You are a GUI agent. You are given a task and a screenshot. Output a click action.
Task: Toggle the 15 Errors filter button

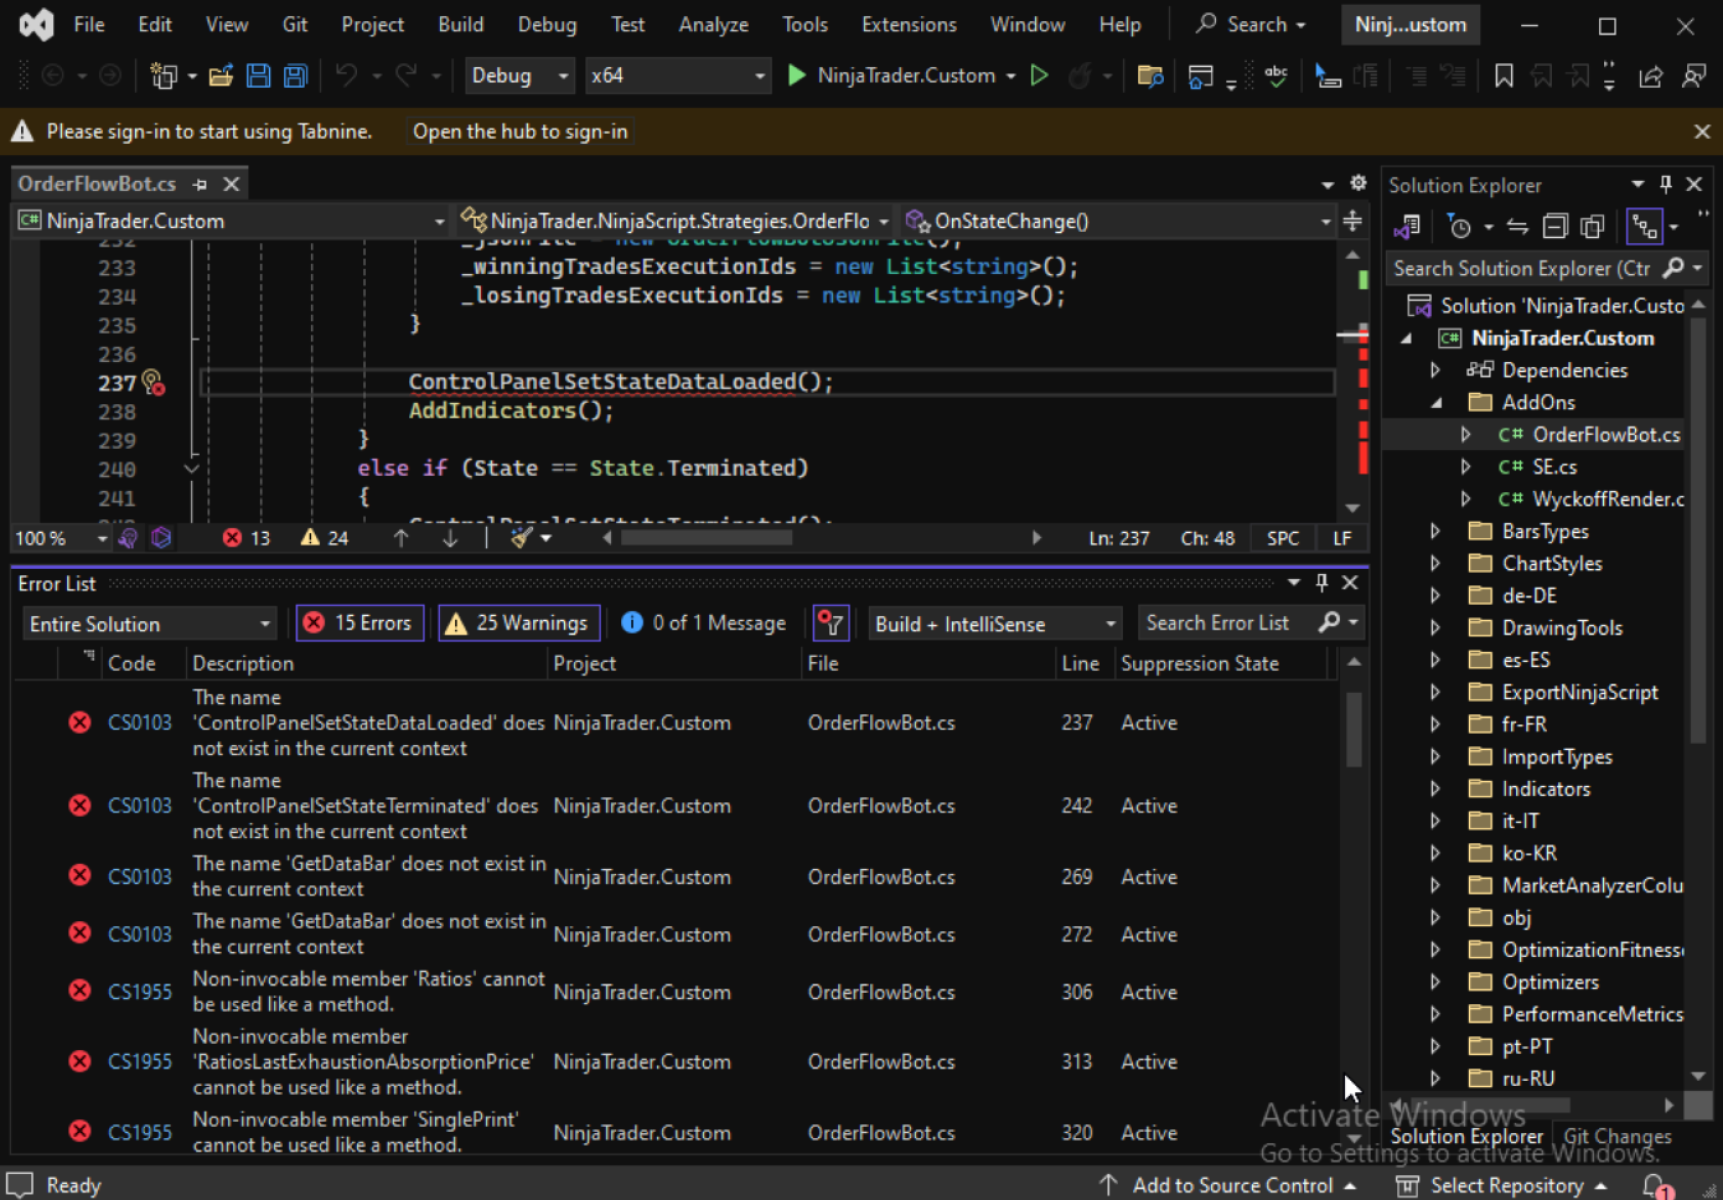[360, 623]
